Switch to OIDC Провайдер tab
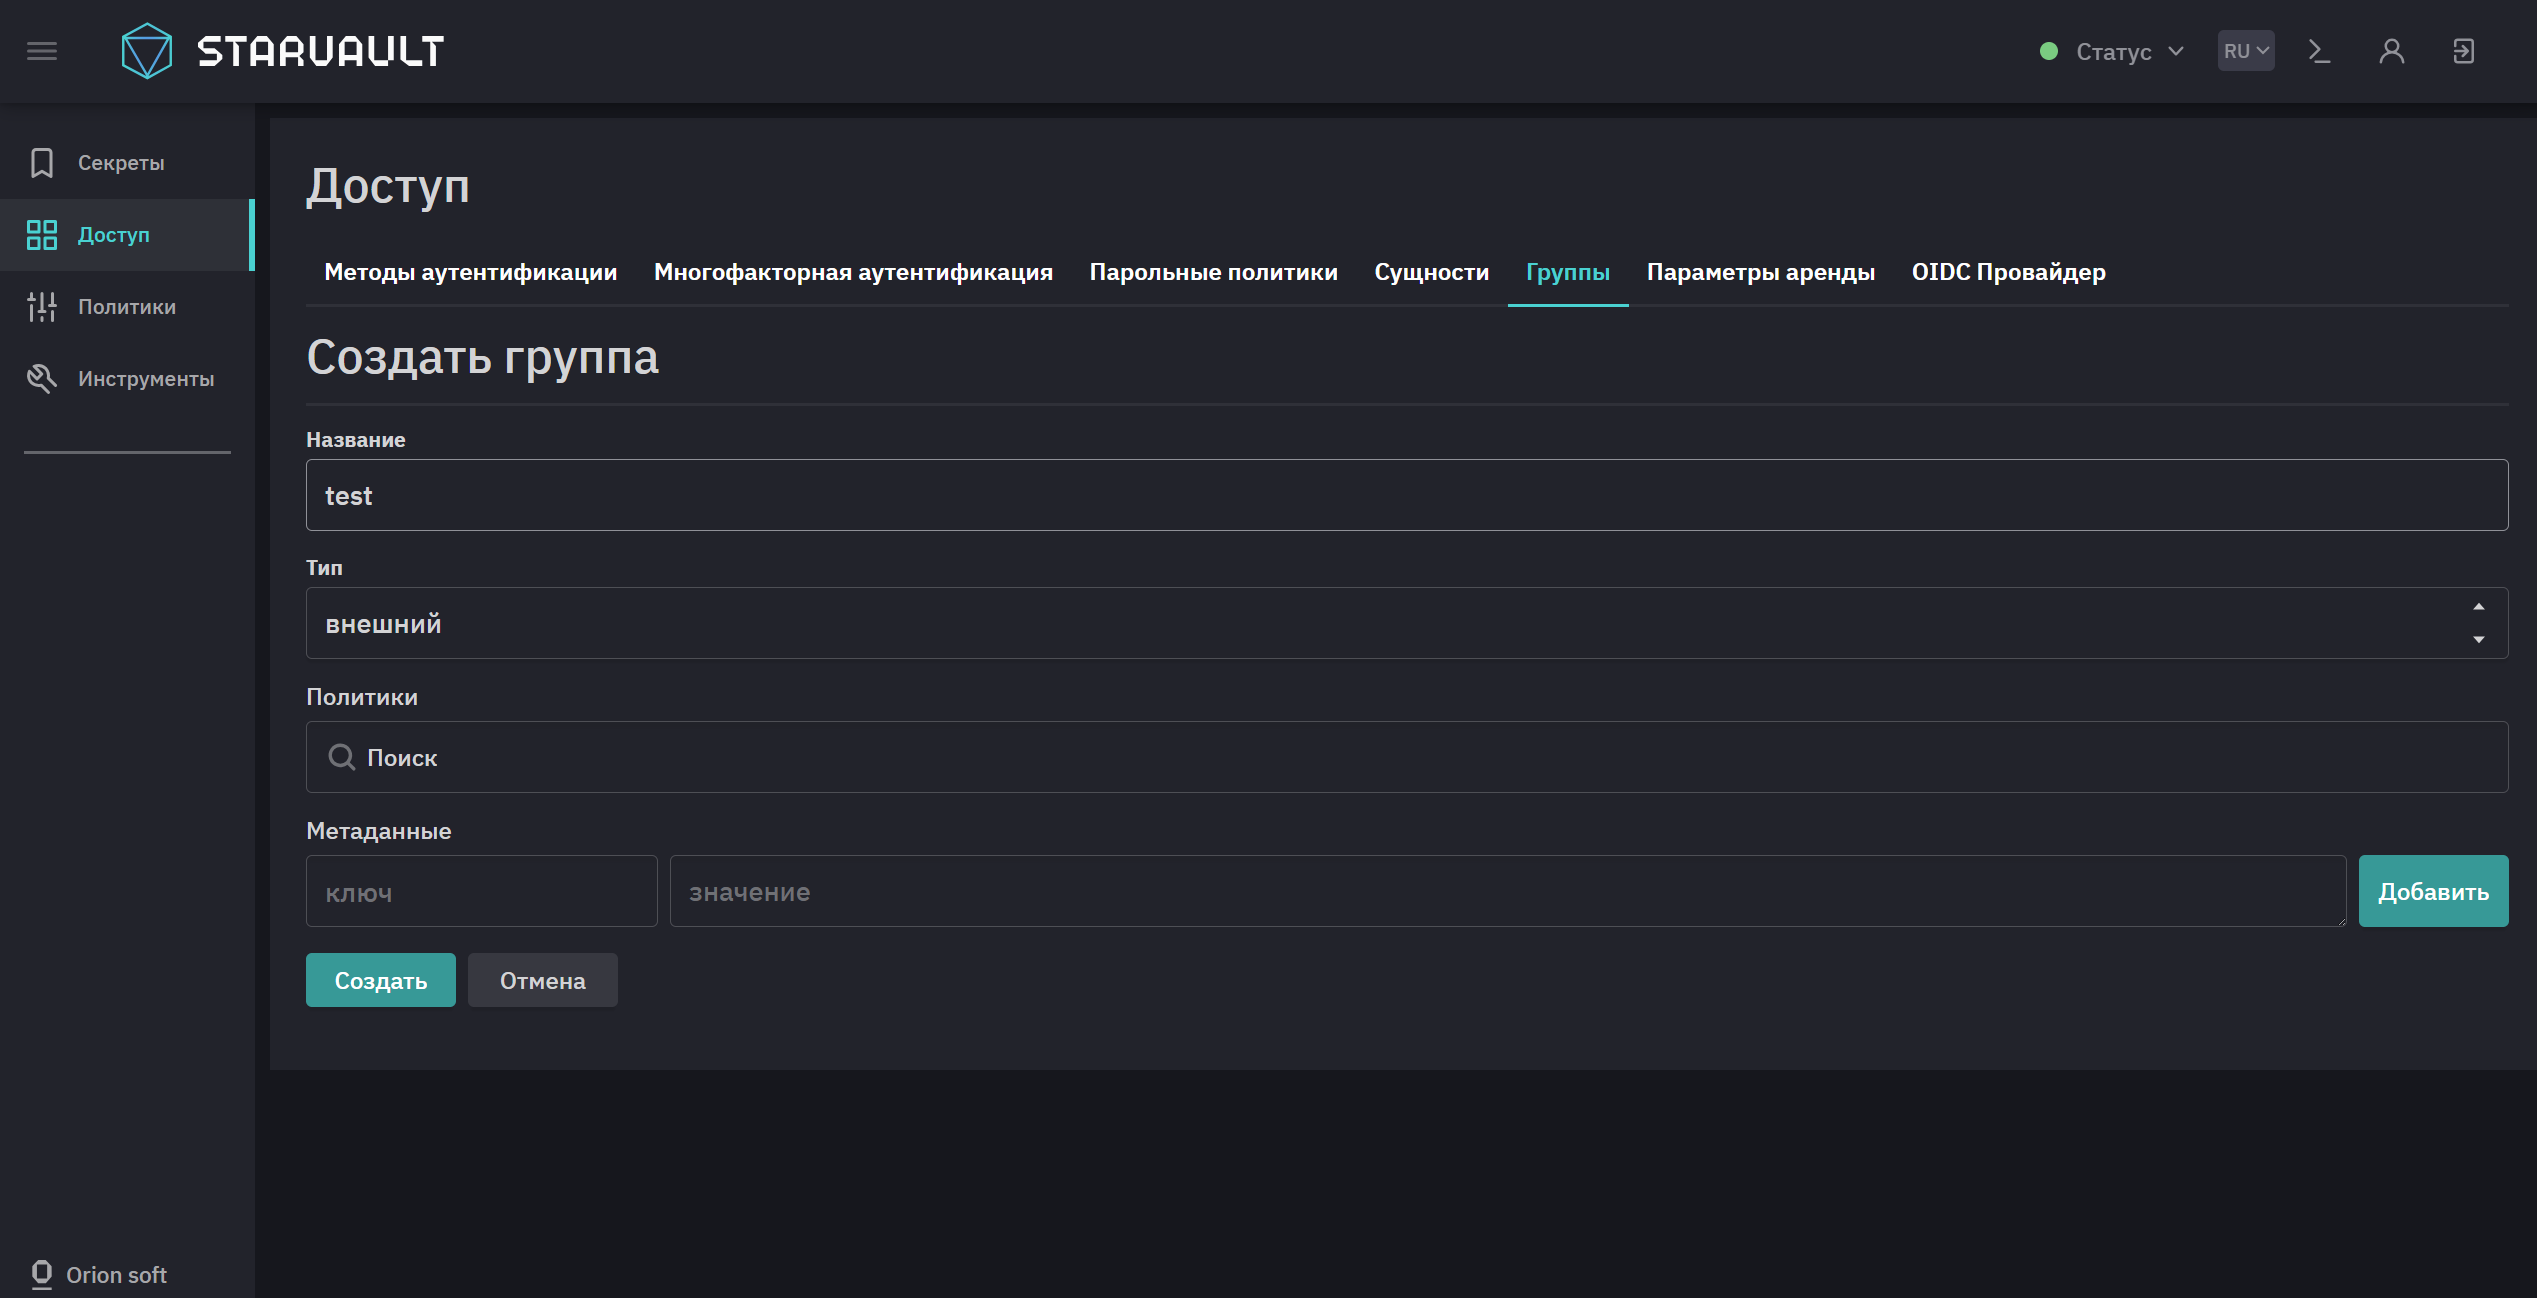This screenshot has width=2537, height=1298. (x=2009, y=272)
